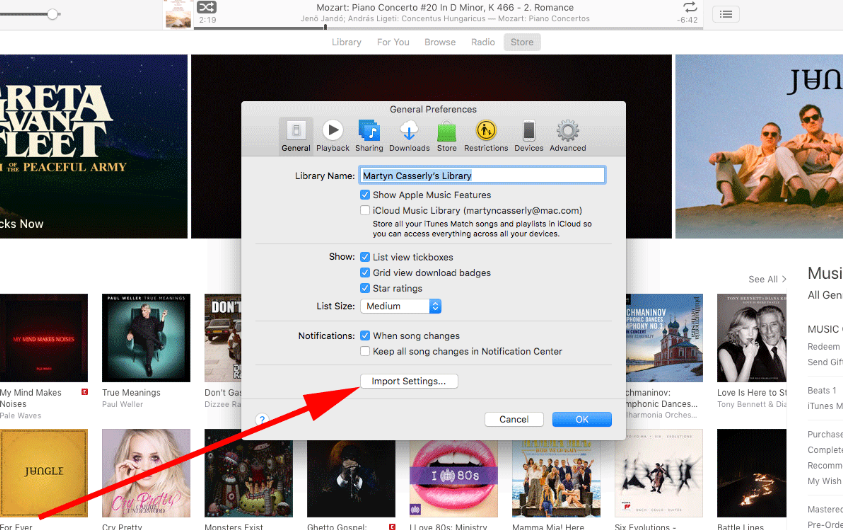Image resolution: width=843 pixels, height=530 pixels.
Task: Switch to the Browse tab
Action: (x=440, y=42)
